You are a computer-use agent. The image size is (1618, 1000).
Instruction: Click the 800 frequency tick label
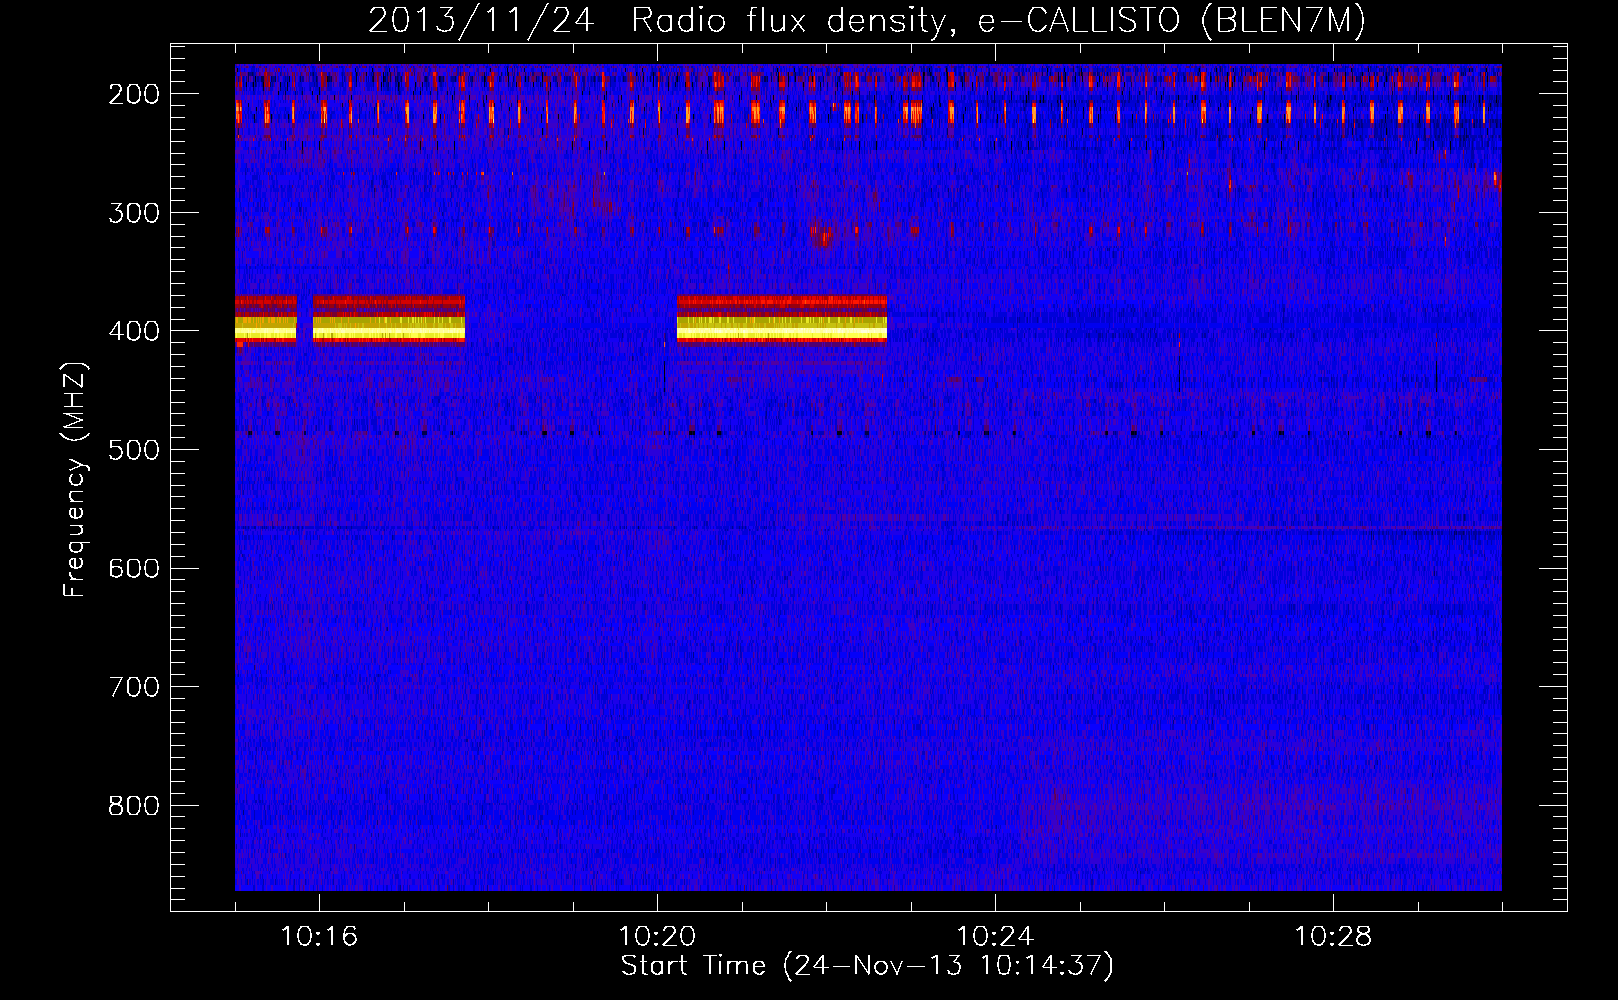pos(134,806)
